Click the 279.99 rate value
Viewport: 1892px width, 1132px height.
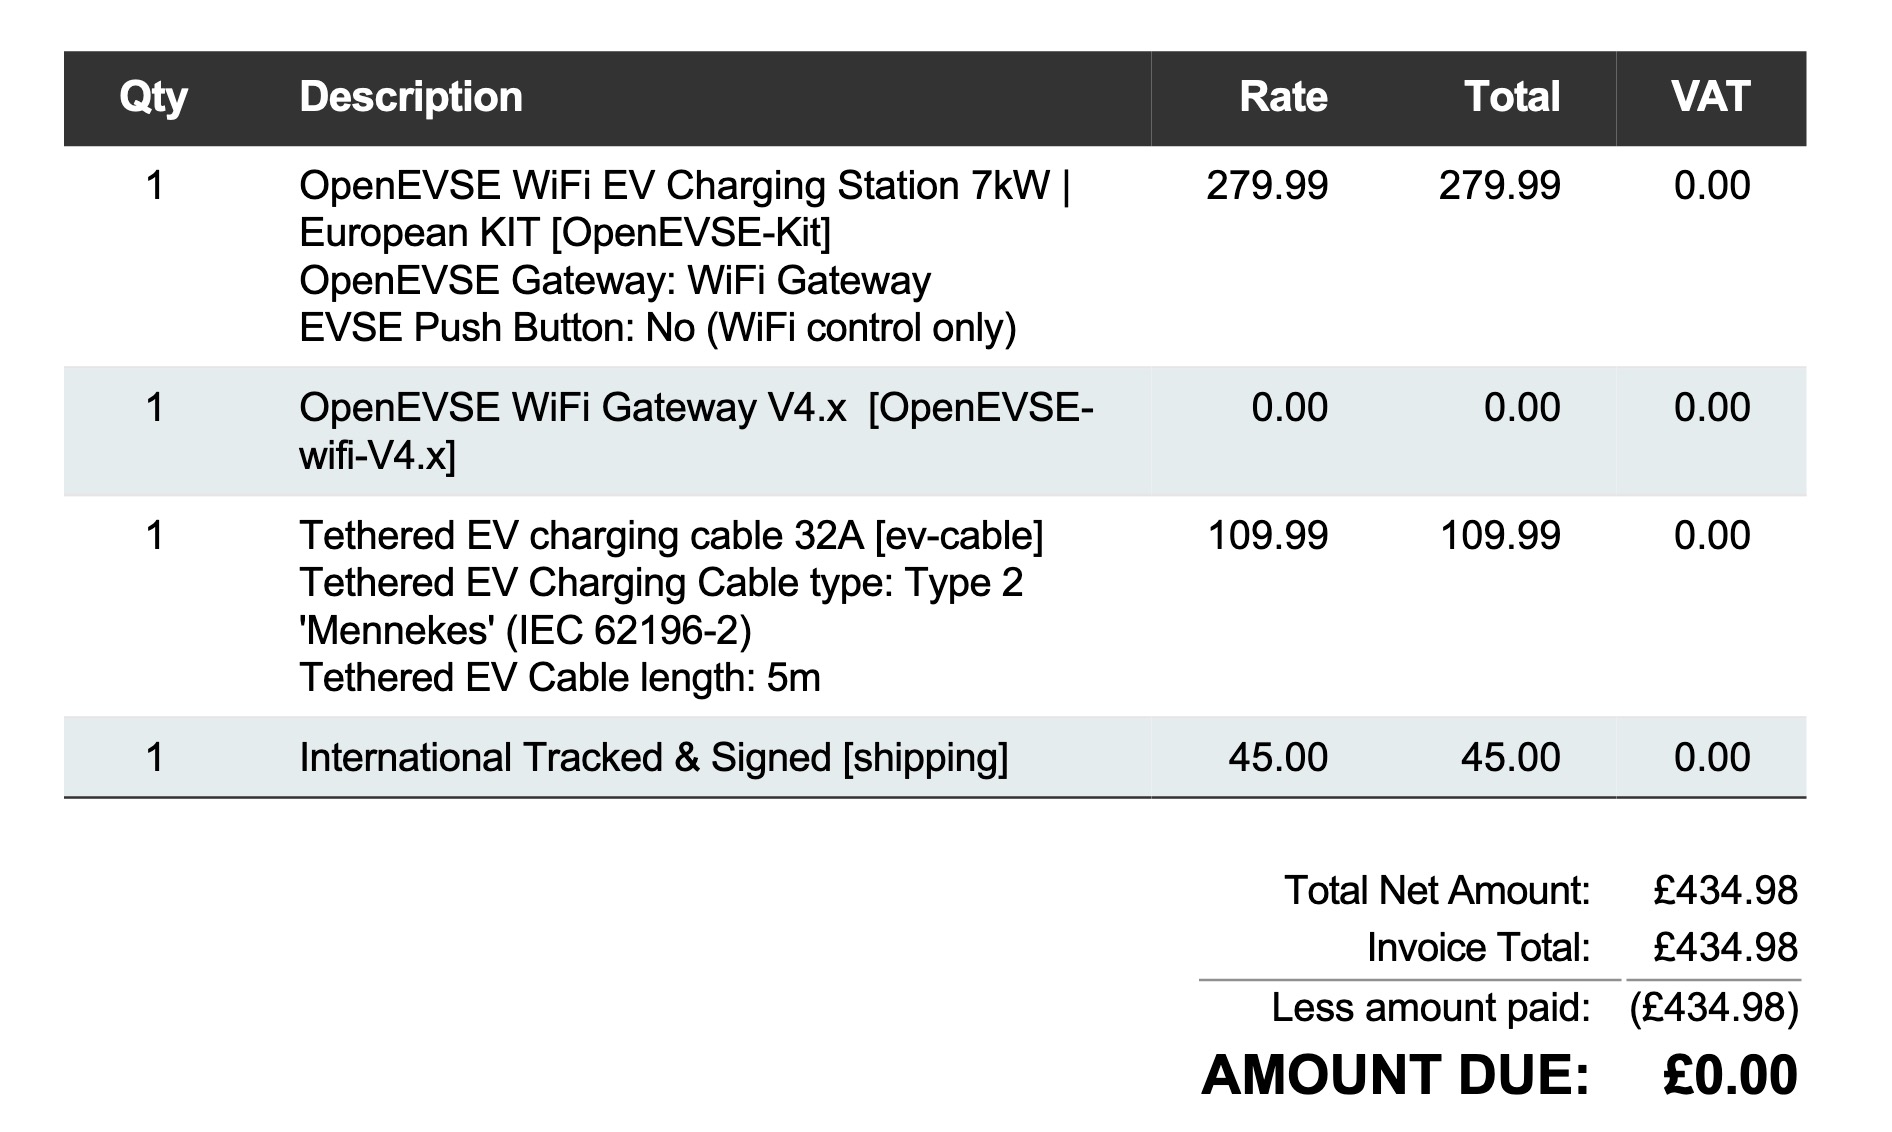pos(1267,186)
